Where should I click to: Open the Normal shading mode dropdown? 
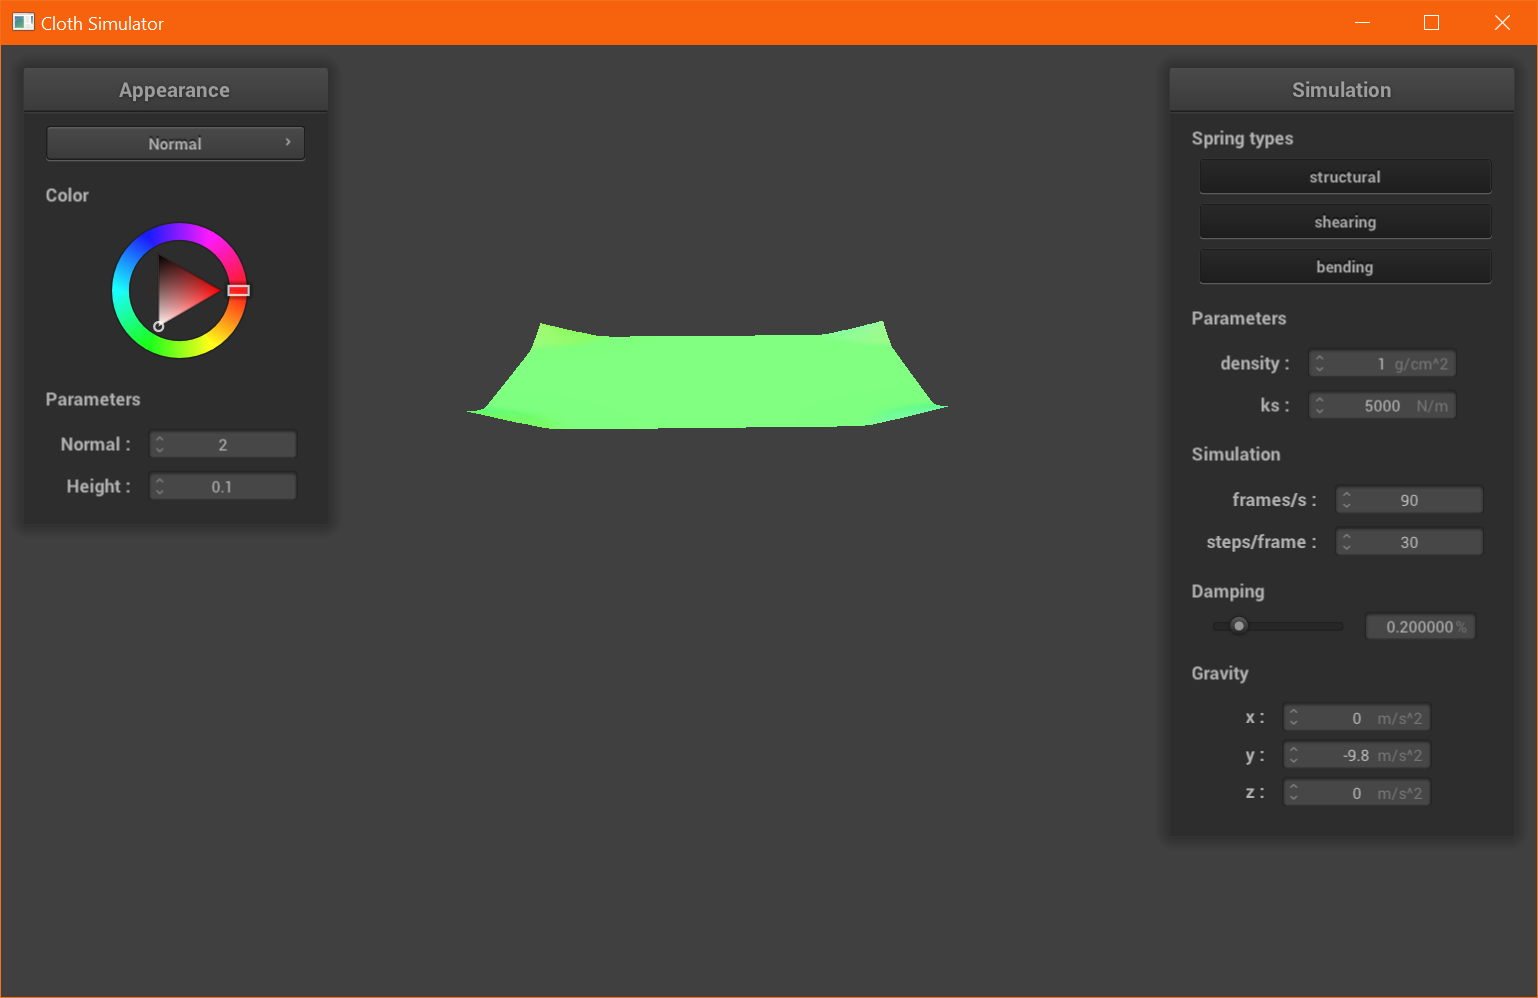[x=175, y=143]
